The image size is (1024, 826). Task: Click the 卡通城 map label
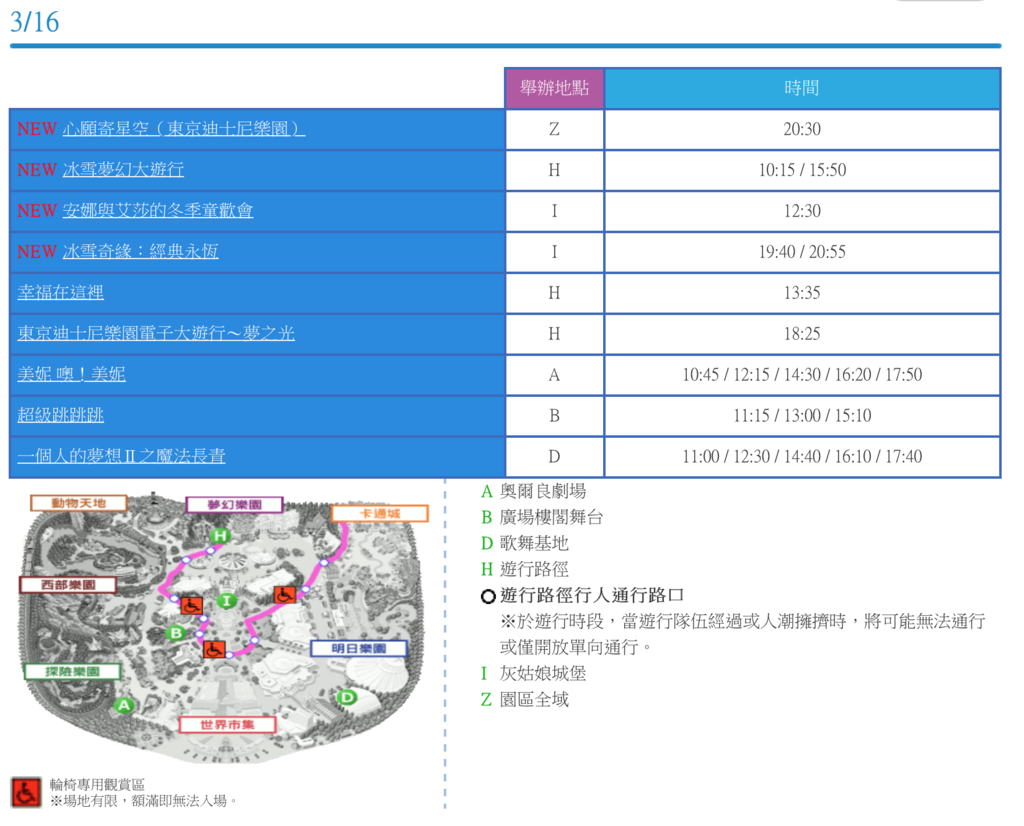tap(380, 513)
